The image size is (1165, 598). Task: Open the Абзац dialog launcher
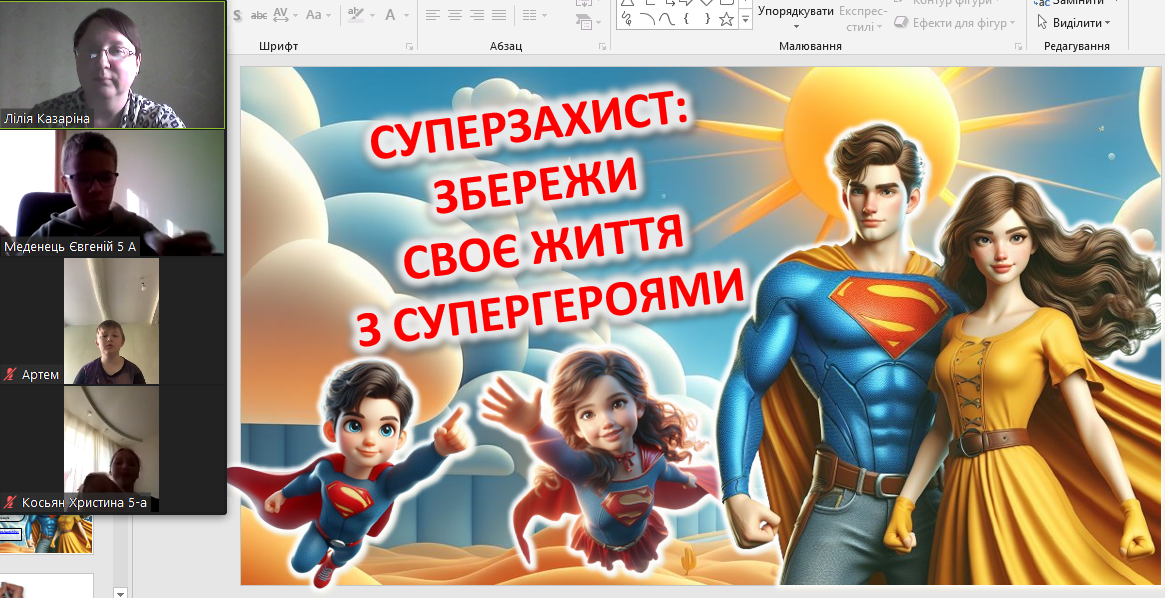(x=603, y=47)
